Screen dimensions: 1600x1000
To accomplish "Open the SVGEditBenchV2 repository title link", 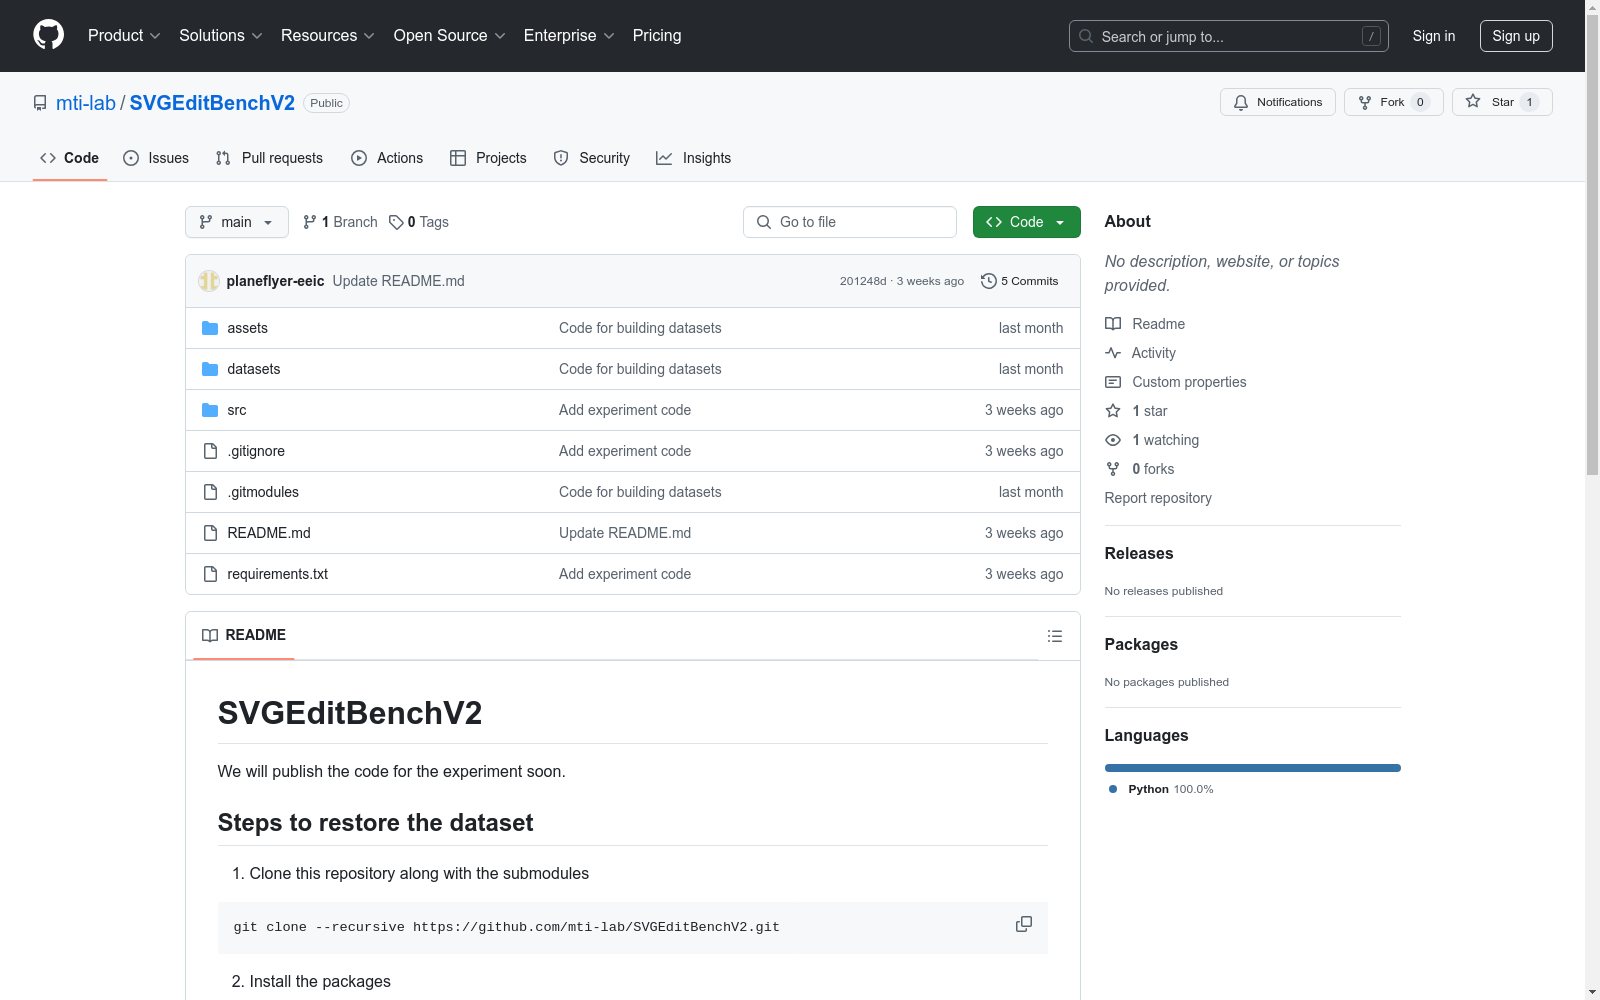I will [x=212, y=103].
